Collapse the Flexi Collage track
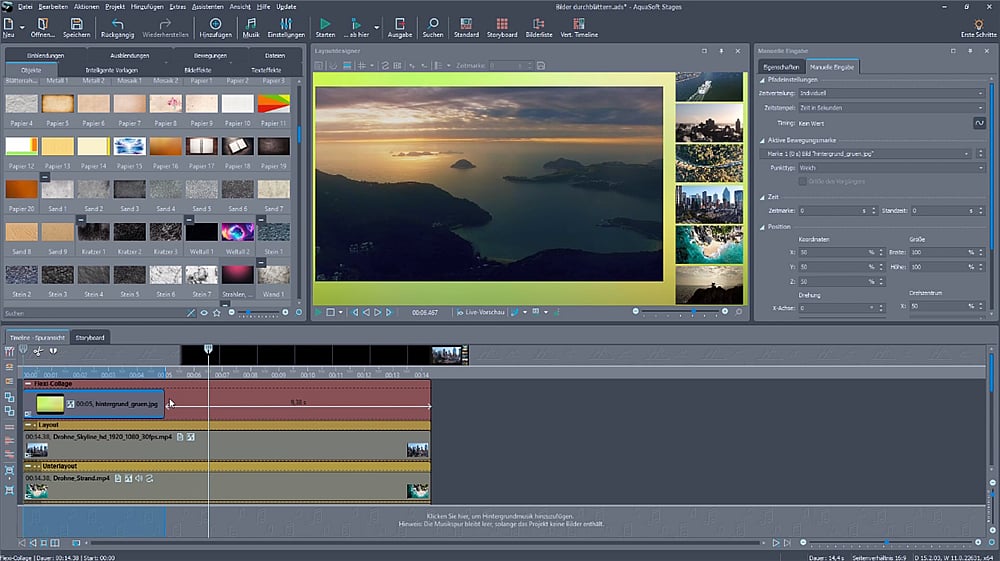The width and height of the screenshot is (1000, 561). [28, 384]
